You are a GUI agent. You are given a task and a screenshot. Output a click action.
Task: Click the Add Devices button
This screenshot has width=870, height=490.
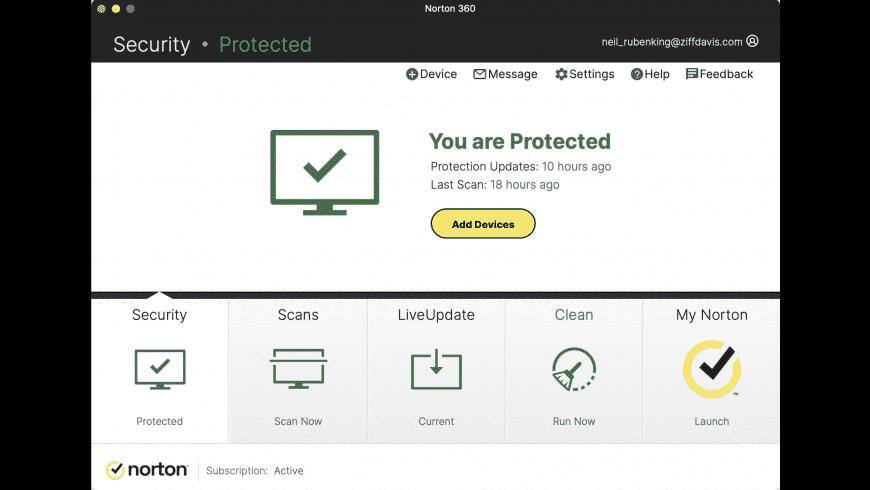[483, 224]
